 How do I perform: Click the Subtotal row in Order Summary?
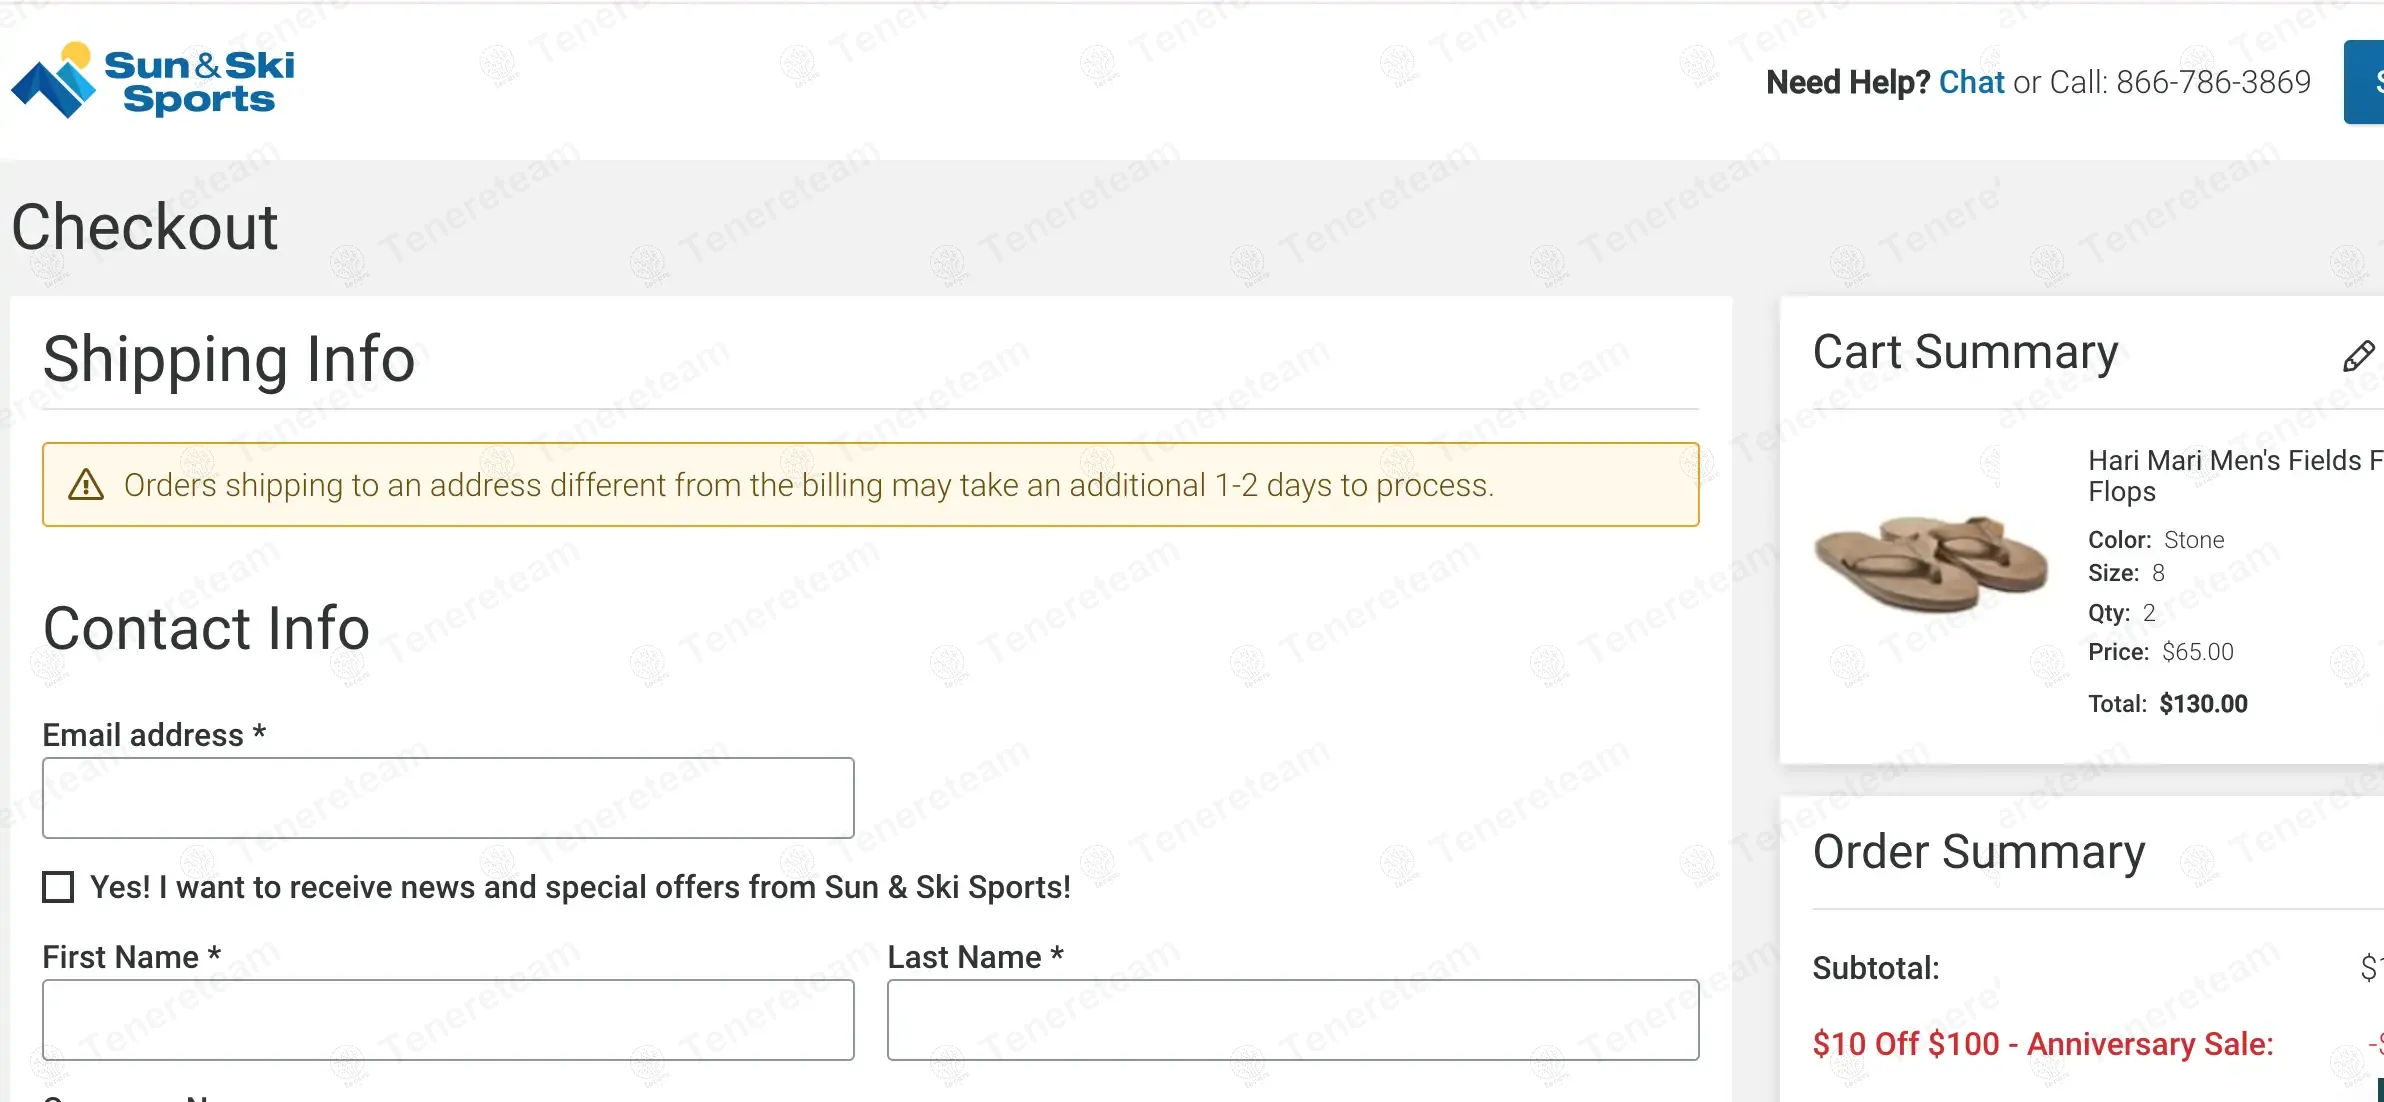[1876, 968]
